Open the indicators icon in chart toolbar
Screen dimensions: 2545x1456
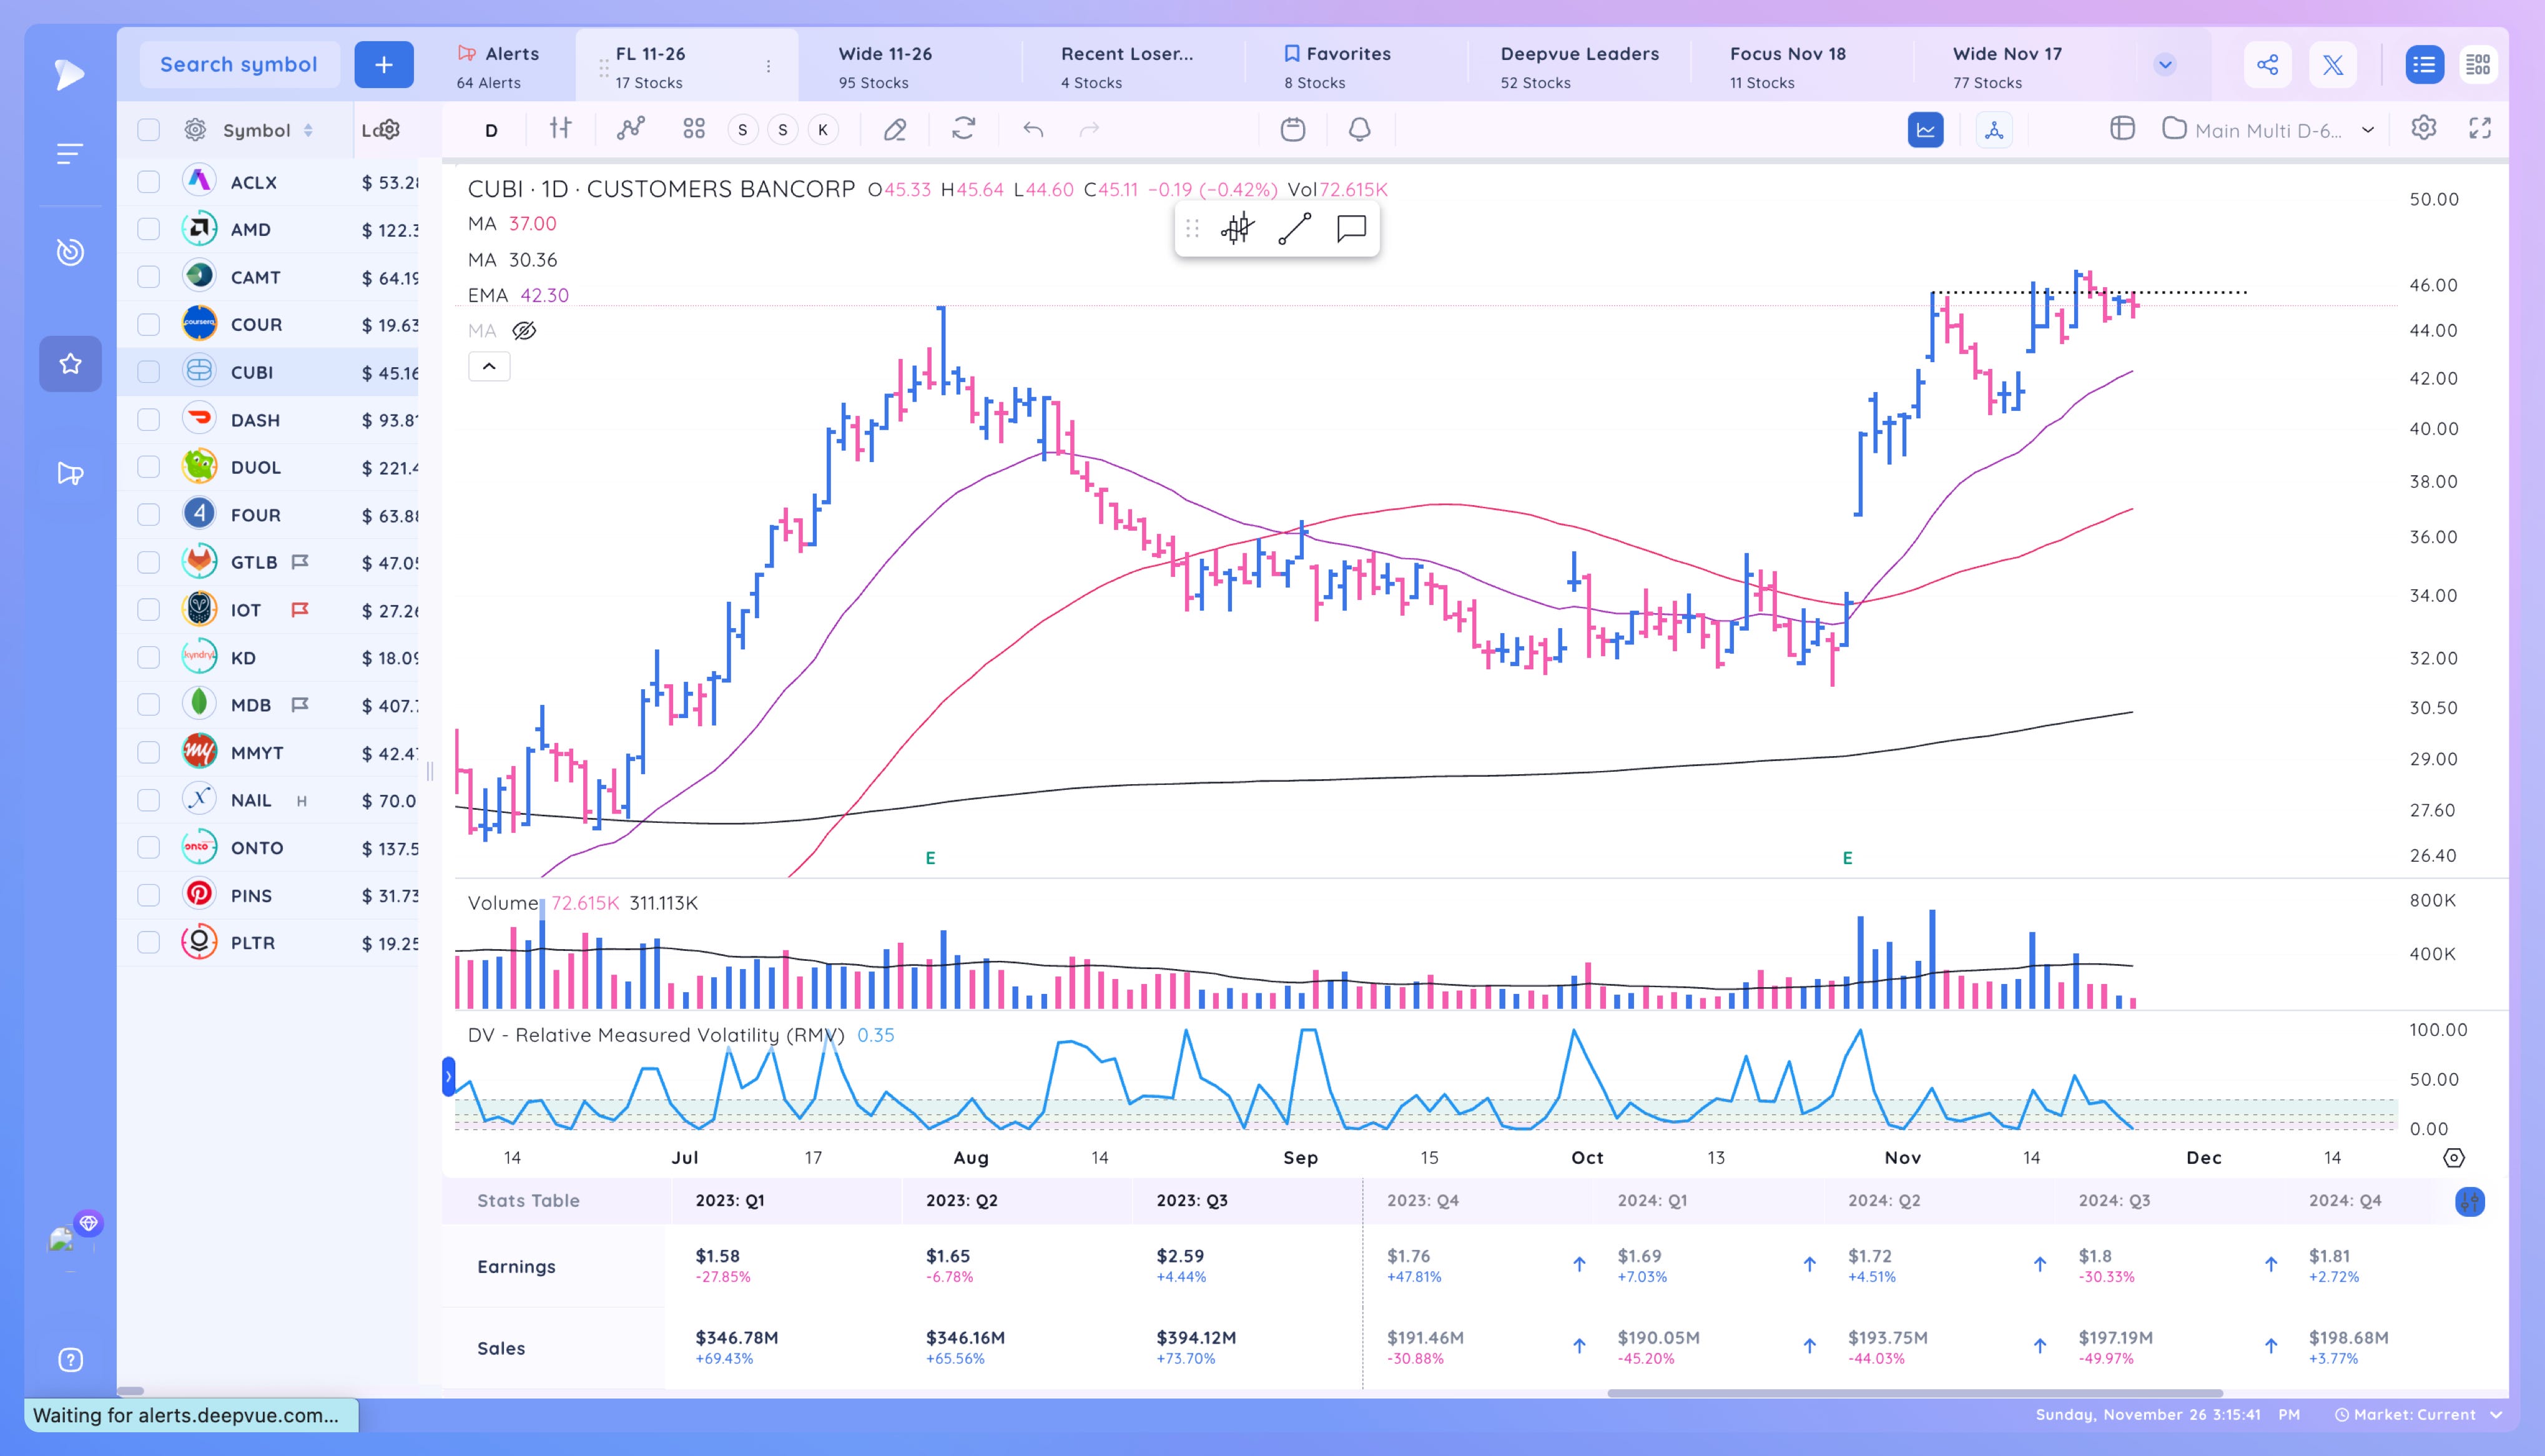pyautogui.click(x=630, y=129)
